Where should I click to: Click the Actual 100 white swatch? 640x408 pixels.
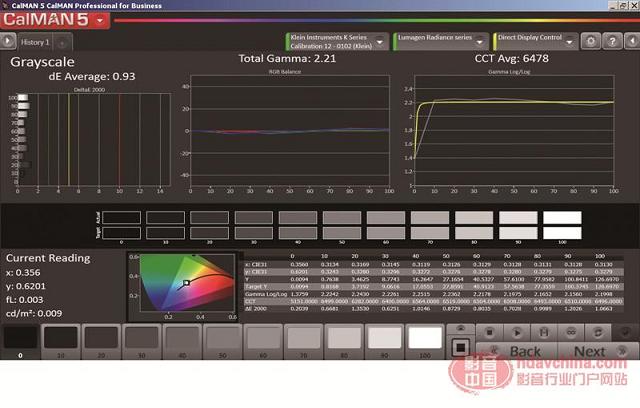562,217
